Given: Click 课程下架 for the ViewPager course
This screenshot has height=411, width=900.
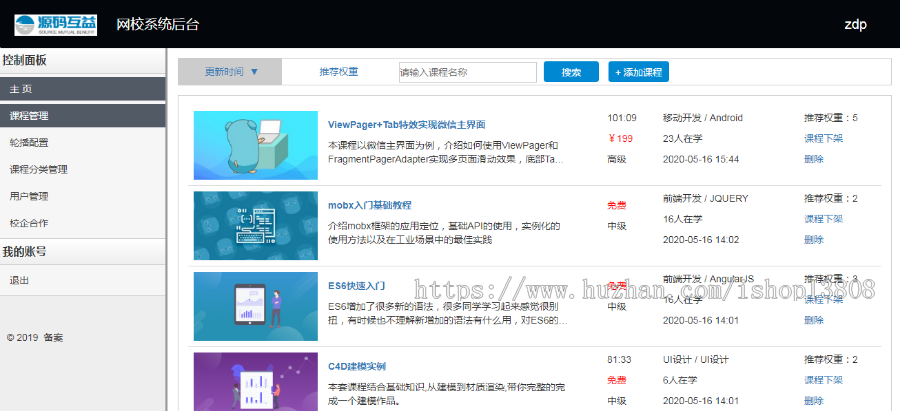Looking at the screenshot, I should 823,138.
